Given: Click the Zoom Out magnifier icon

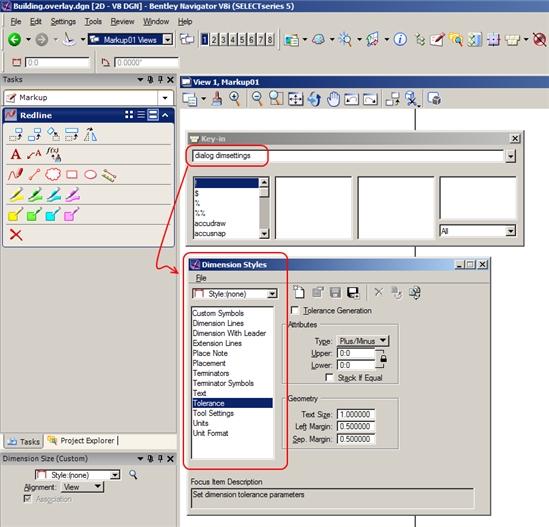Looking at the screenshot, I should coord(257,99).
